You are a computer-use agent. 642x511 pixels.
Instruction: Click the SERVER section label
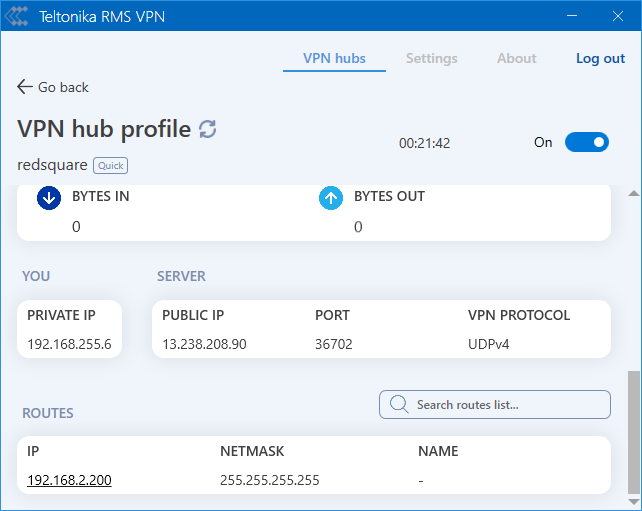click(x=181, y=276)
